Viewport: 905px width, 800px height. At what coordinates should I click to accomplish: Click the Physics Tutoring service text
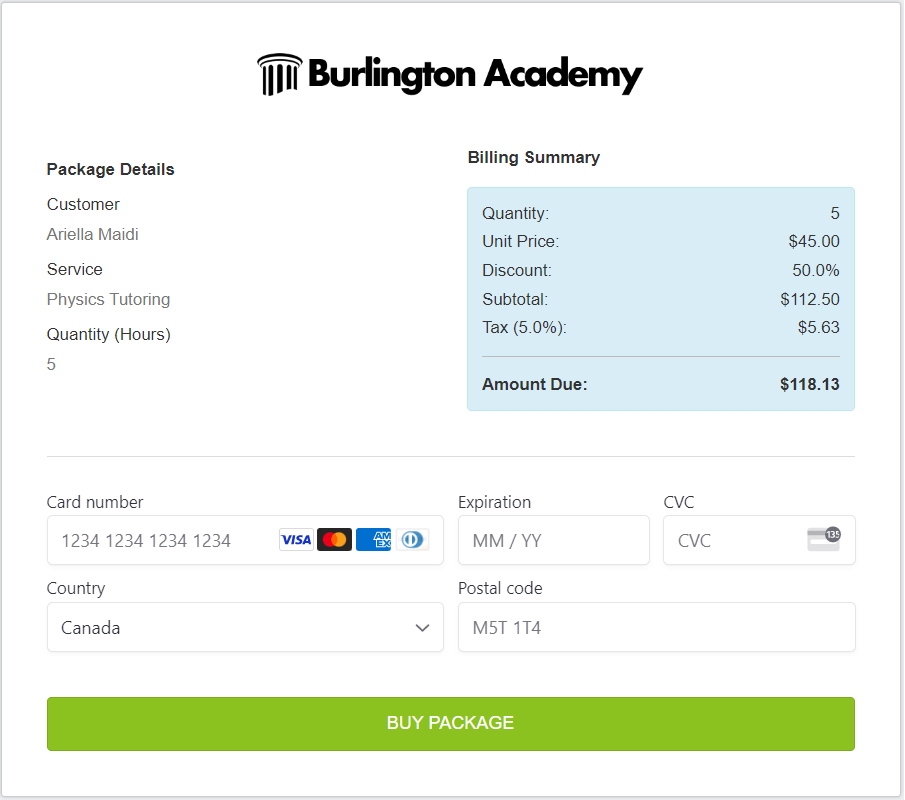tap(109, 300)
